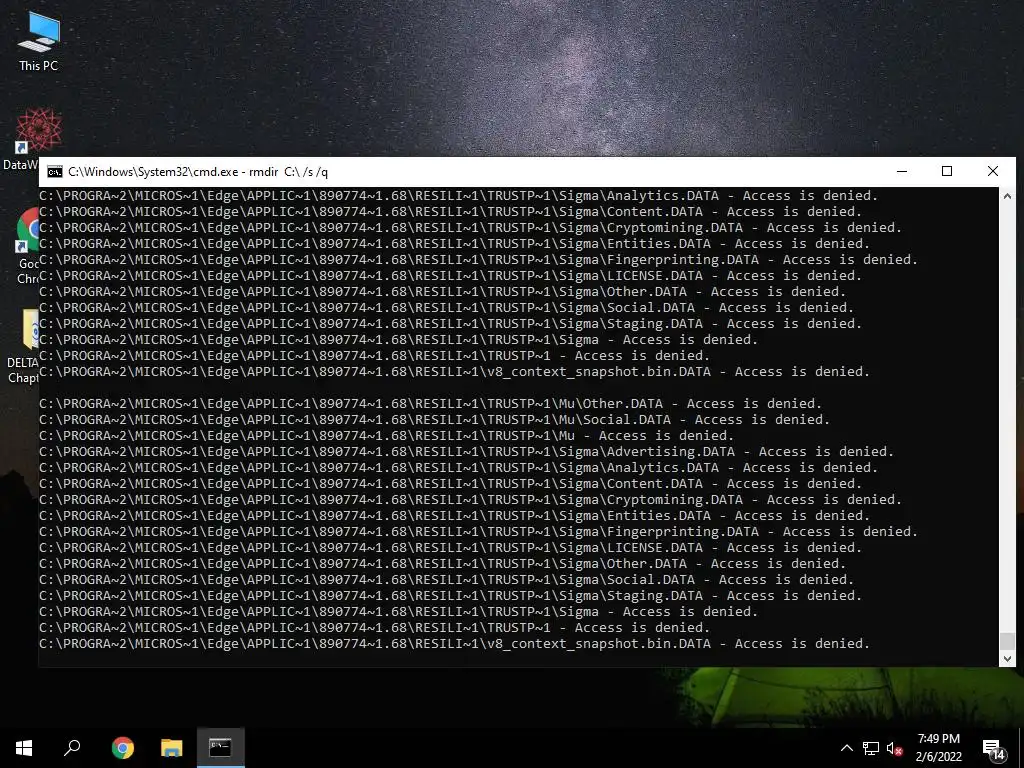
Task: Show hidden system tray icons
Action: tap(846, 748)
